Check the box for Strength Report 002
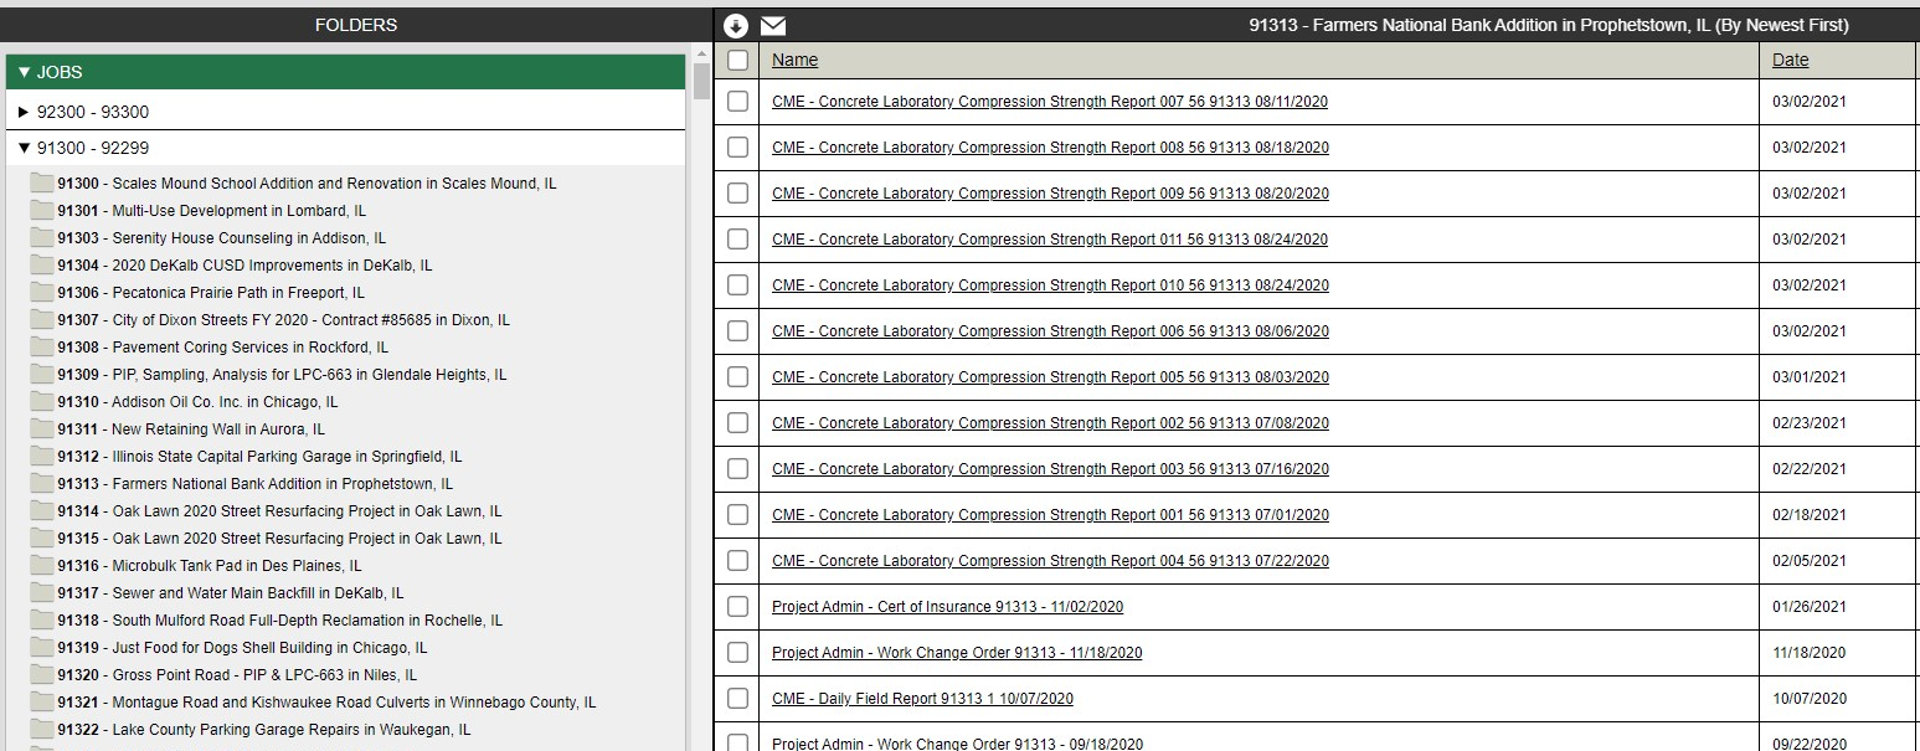1920x751 pixels. point(737,423)
